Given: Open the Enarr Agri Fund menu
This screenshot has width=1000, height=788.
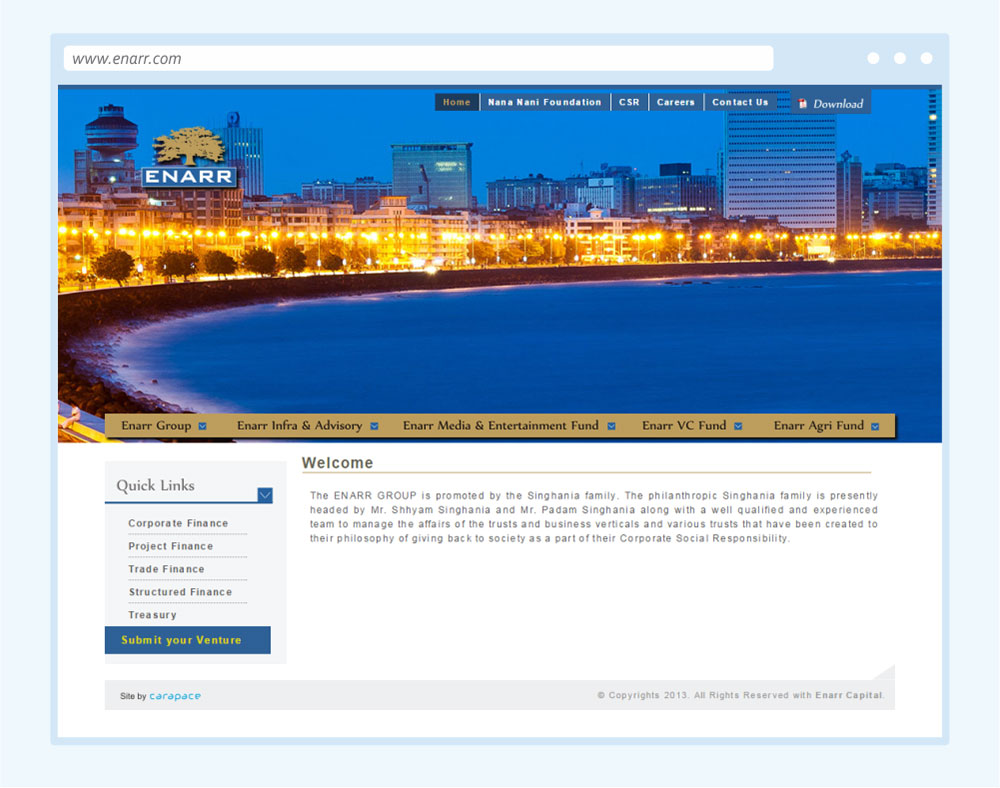Looking at the screenshot, I should 818,425.
